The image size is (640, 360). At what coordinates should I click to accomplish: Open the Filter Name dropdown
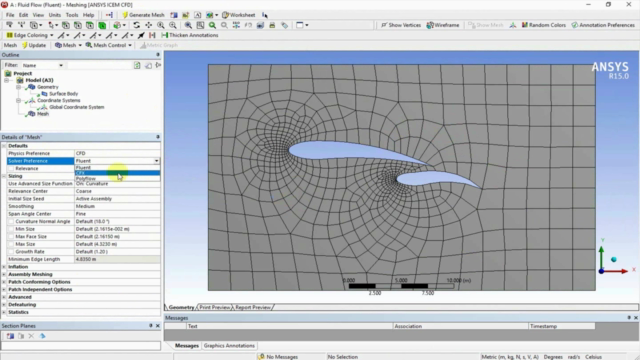(43, 65)
